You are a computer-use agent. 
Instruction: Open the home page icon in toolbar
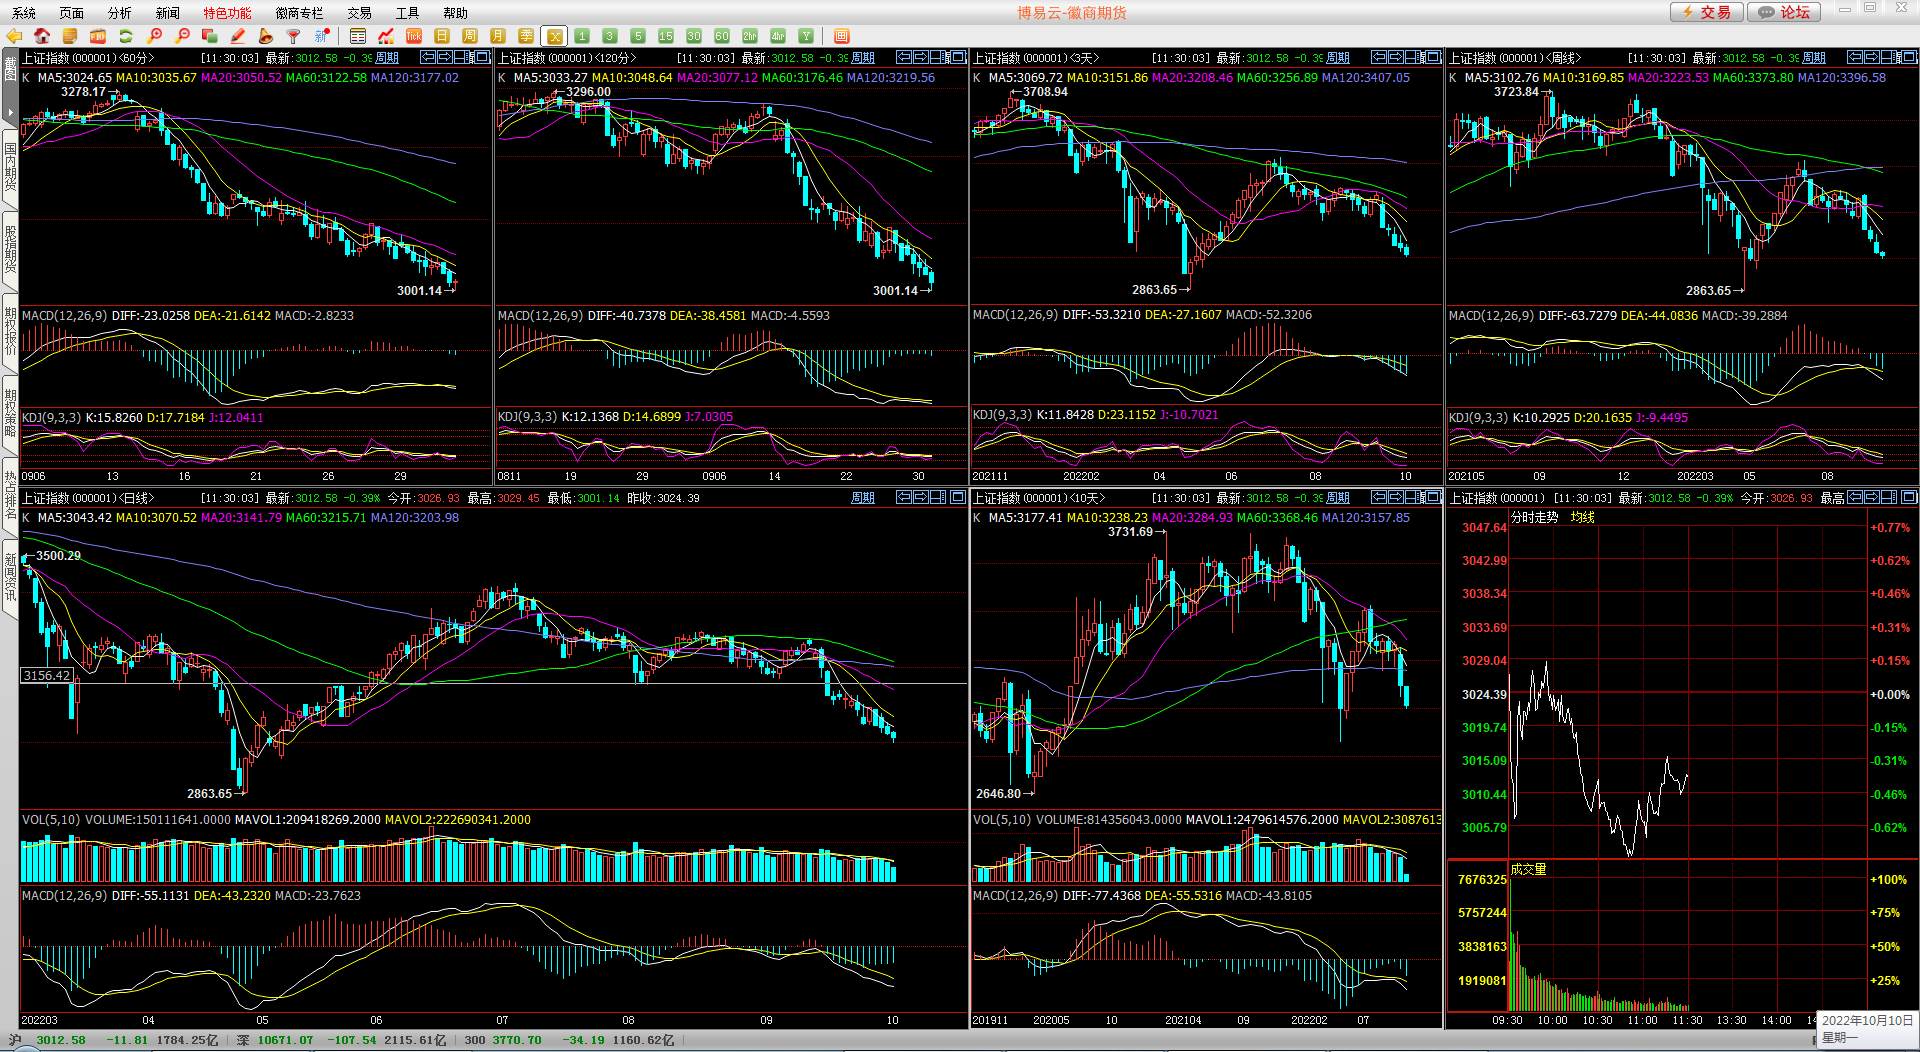(42, 36)
